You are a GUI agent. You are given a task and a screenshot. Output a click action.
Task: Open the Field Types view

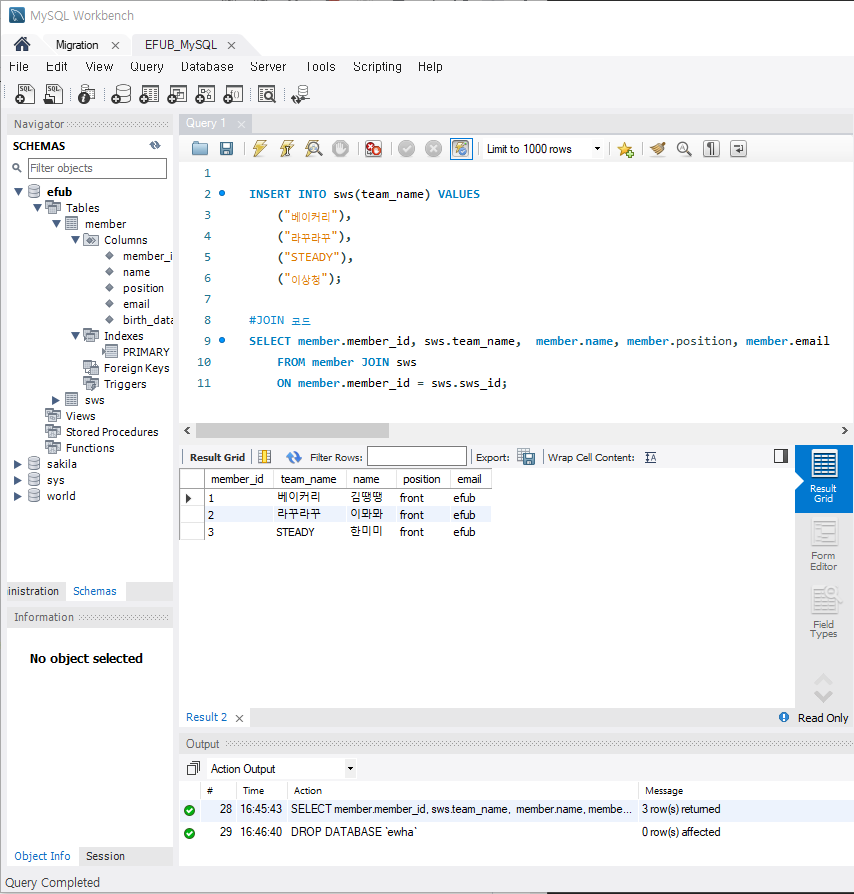point(823,612)
